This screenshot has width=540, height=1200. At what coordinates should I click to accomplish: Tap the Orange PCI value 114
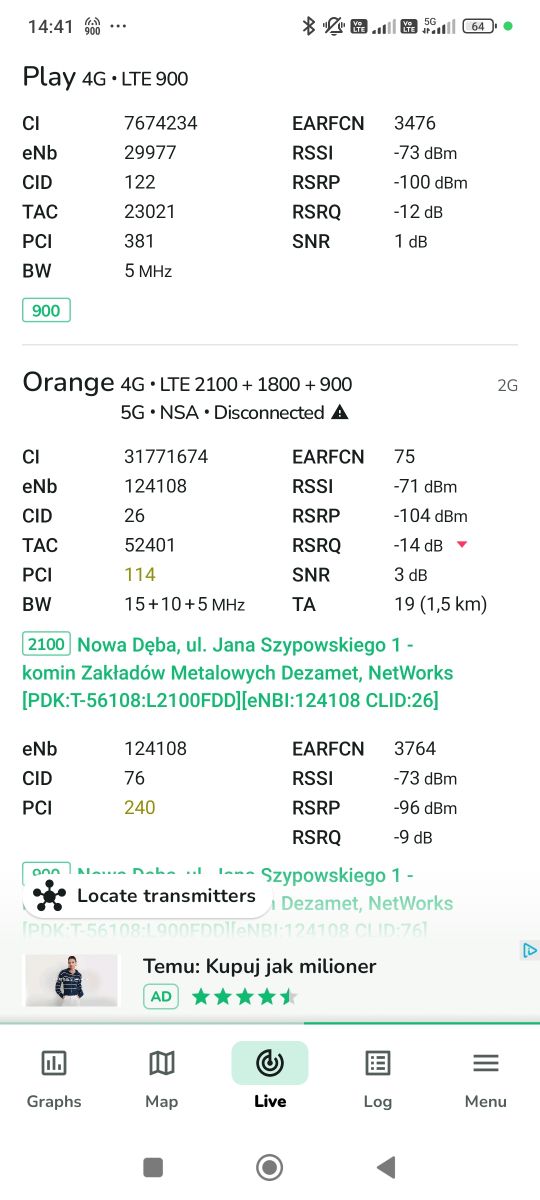(140, 575)
